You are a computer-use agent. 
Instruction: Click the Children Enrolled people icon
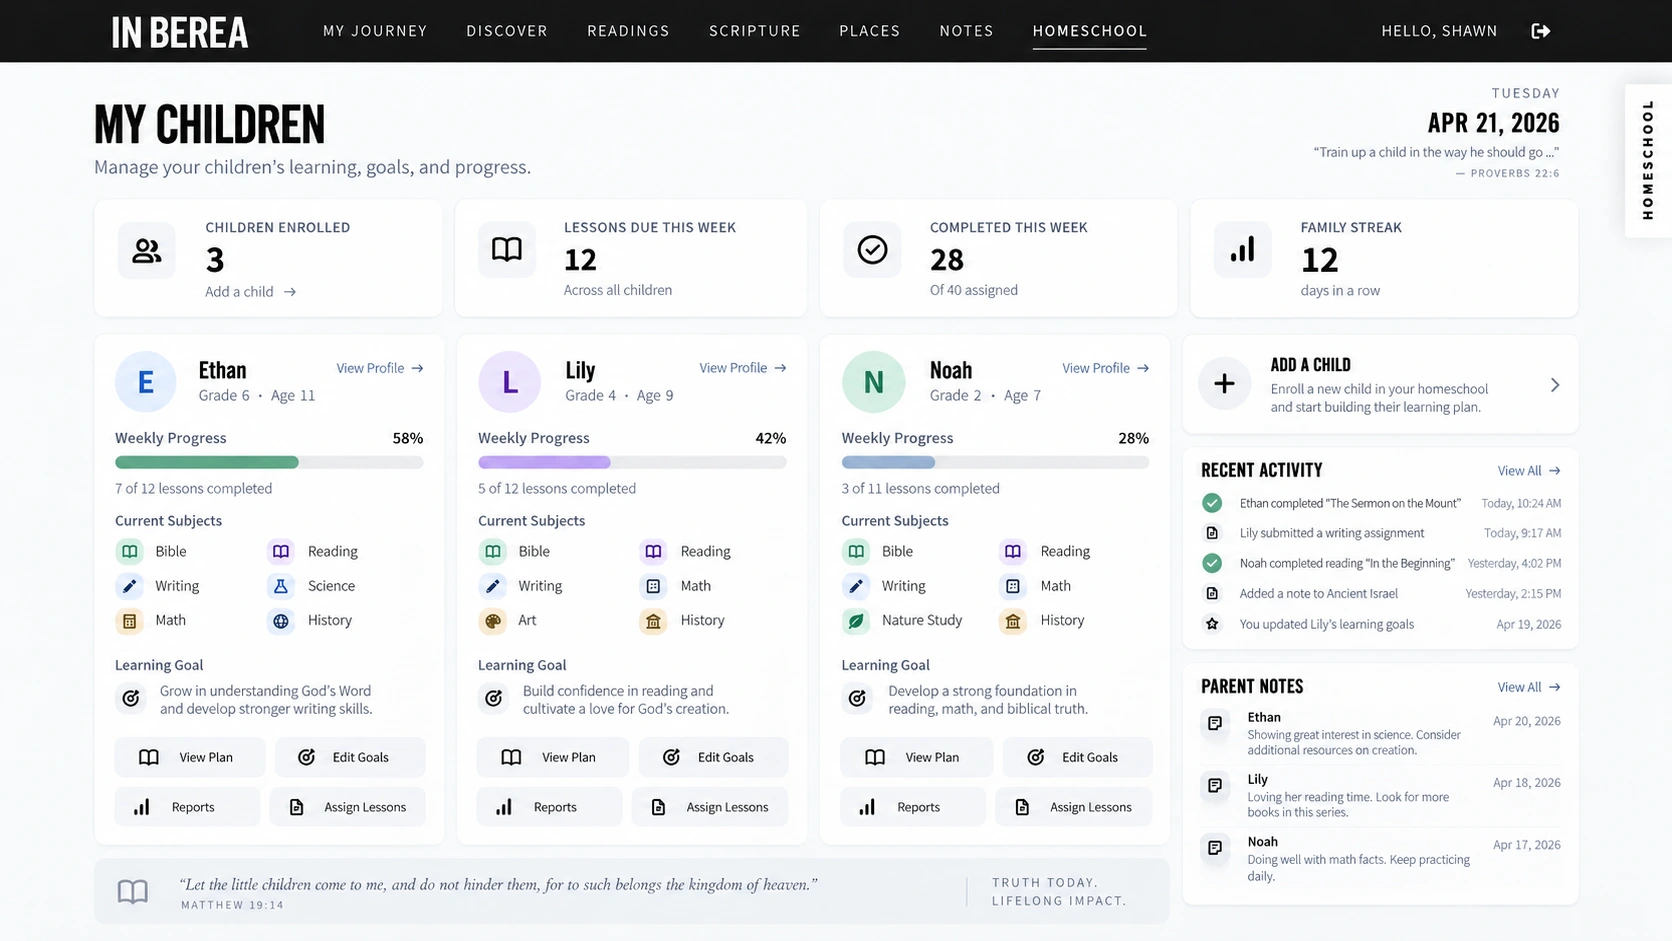point(147,250)
